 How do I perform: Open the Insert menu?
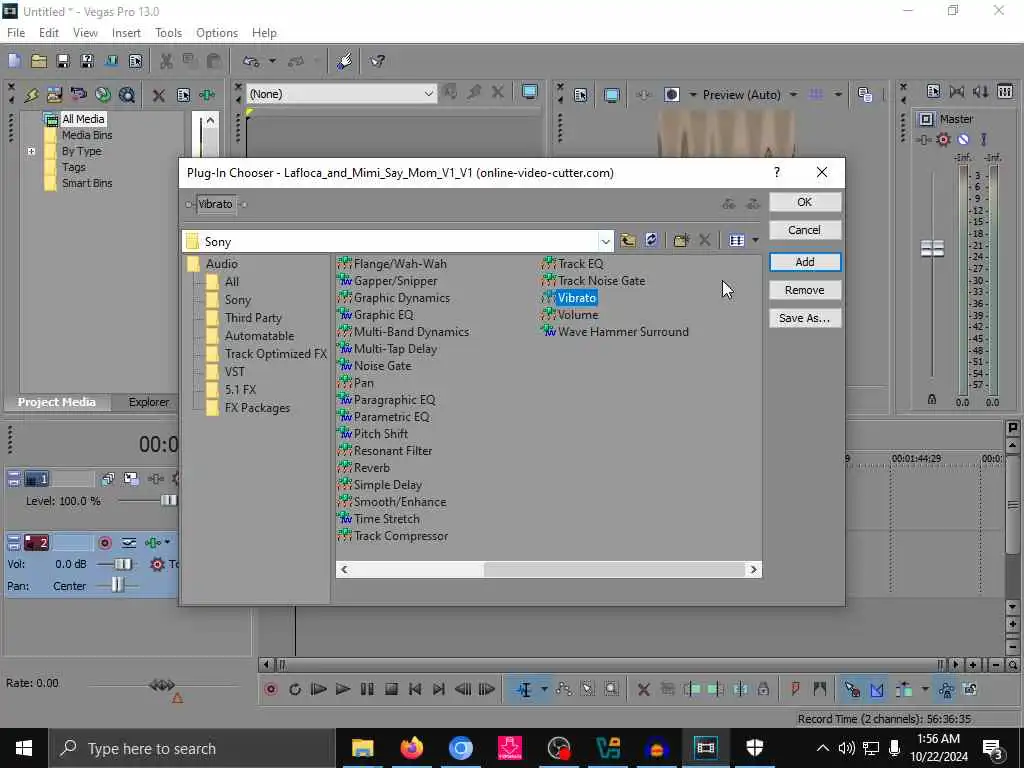(x=126, y=33)
